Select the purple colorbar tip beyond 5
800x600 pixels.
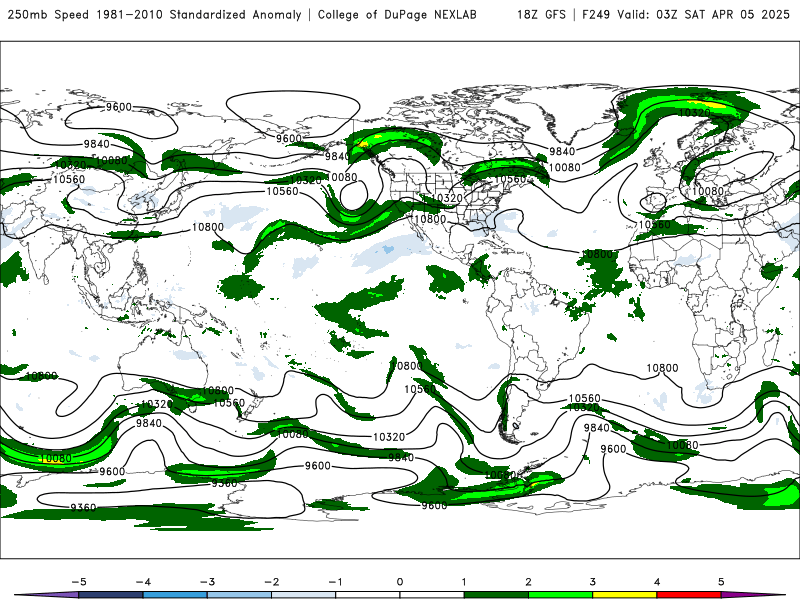tap(745, 595)
